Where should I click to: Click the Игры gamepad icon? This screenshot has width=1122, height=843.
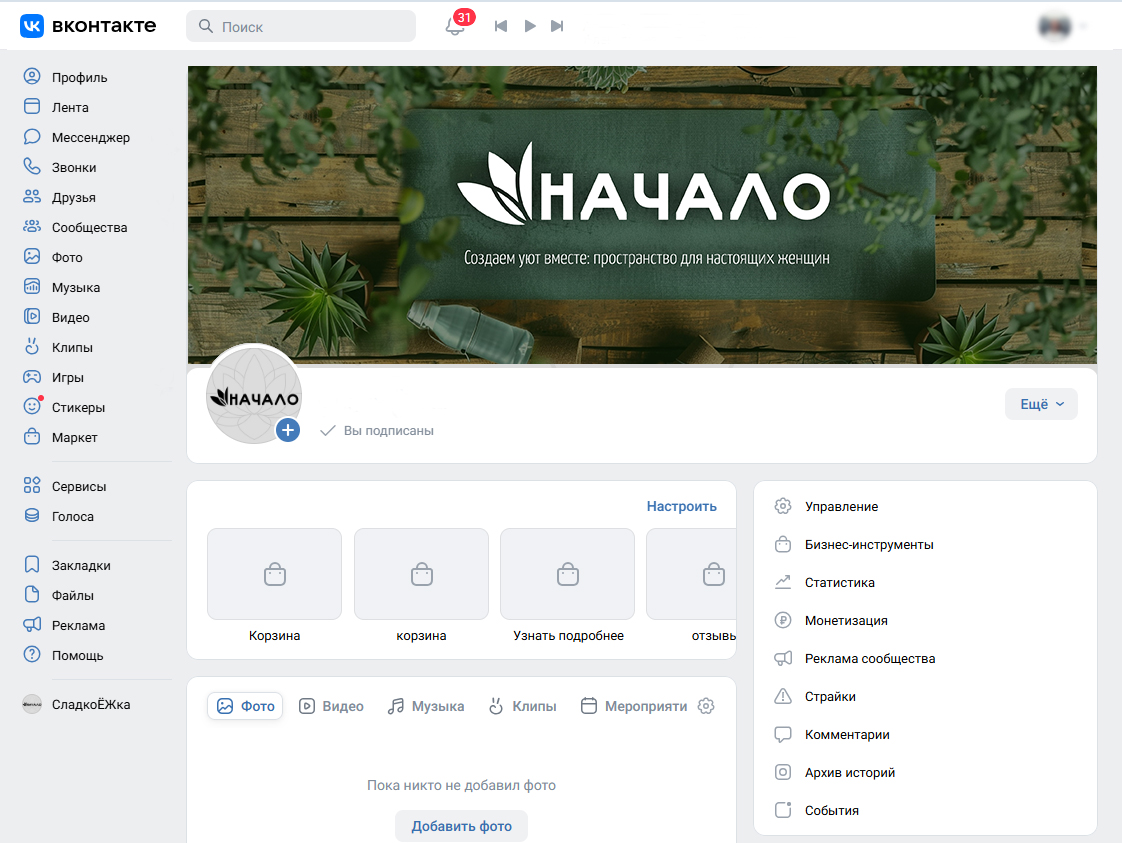pos(32,376)
